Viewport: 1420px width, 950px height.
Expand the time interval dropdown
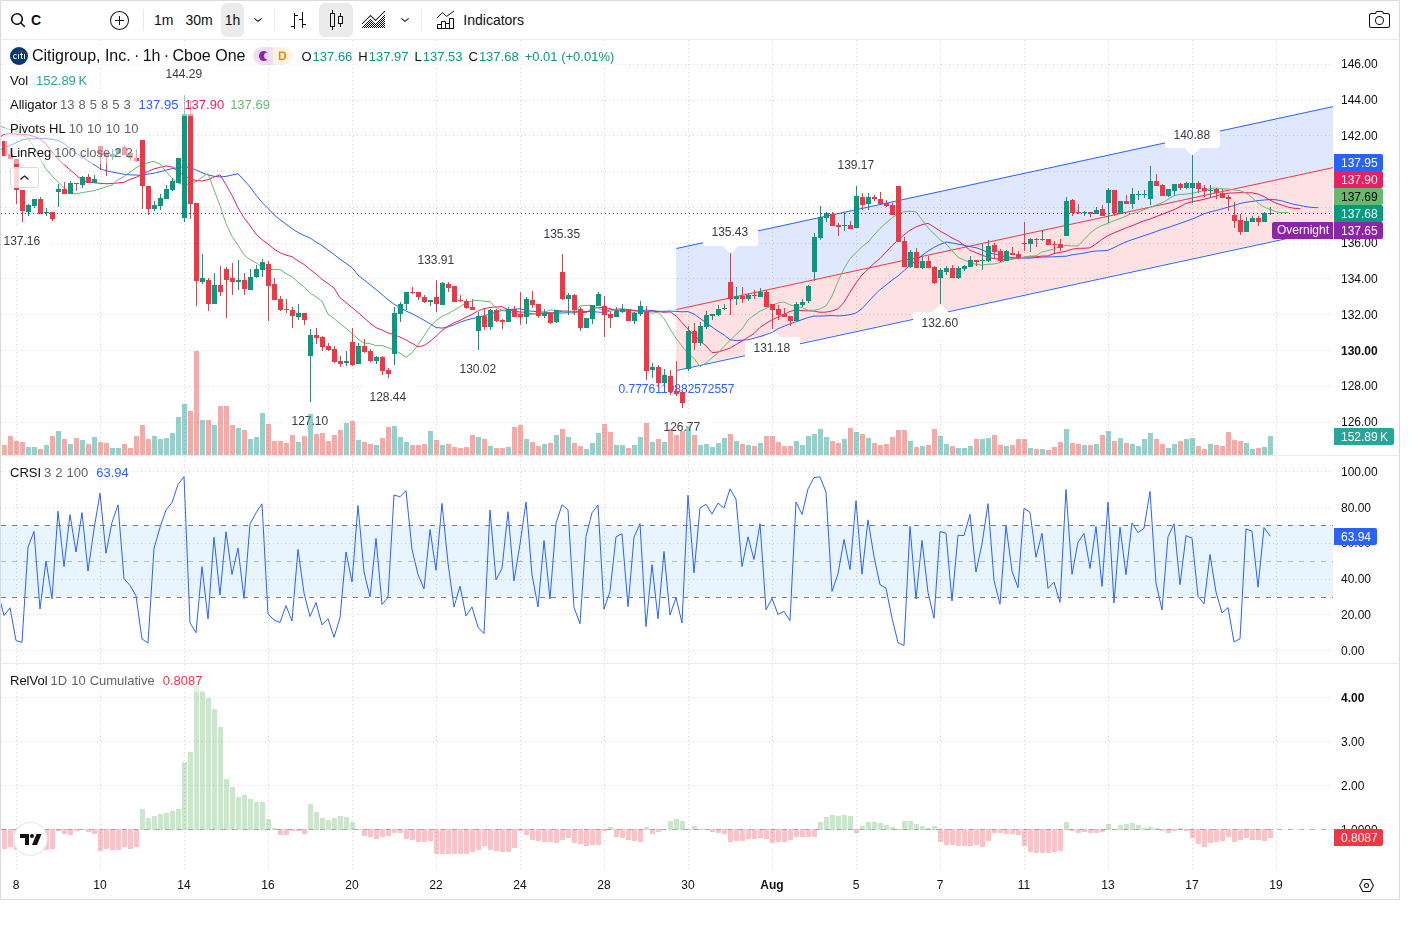(258, 20)
